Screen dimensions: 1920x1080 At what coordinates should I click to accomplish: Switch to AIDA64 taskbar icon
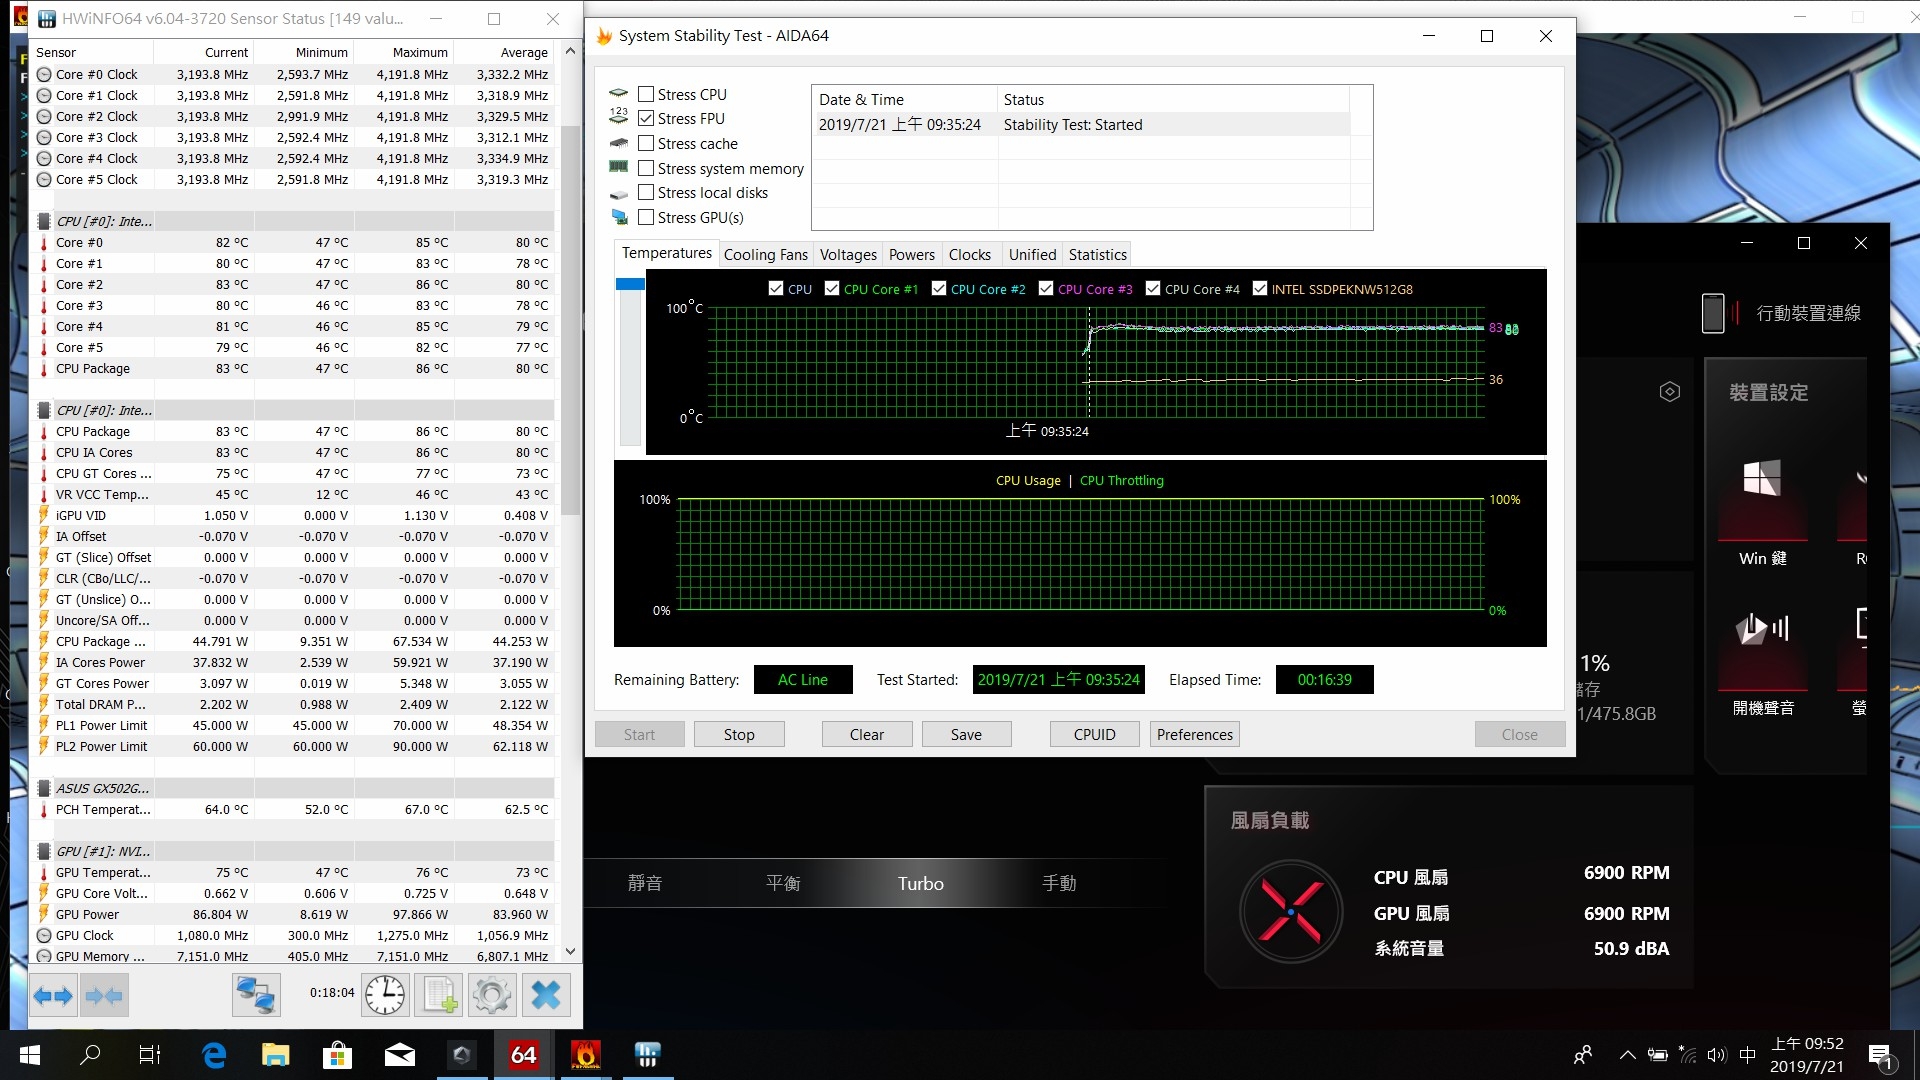point(524,1055)
